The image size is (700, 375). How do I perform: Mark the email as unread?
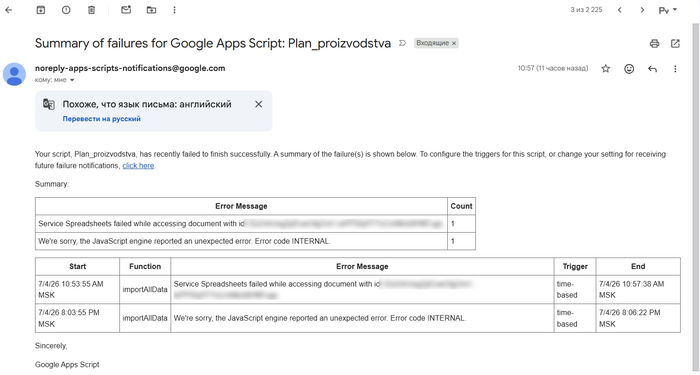click(126, 9)
